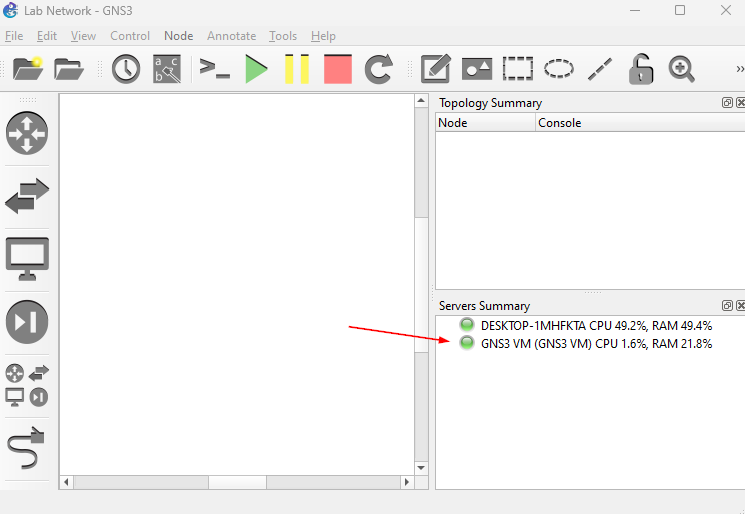Open the Edit menu
Viewport: 745px width, 514px height.
click(47, 36)
